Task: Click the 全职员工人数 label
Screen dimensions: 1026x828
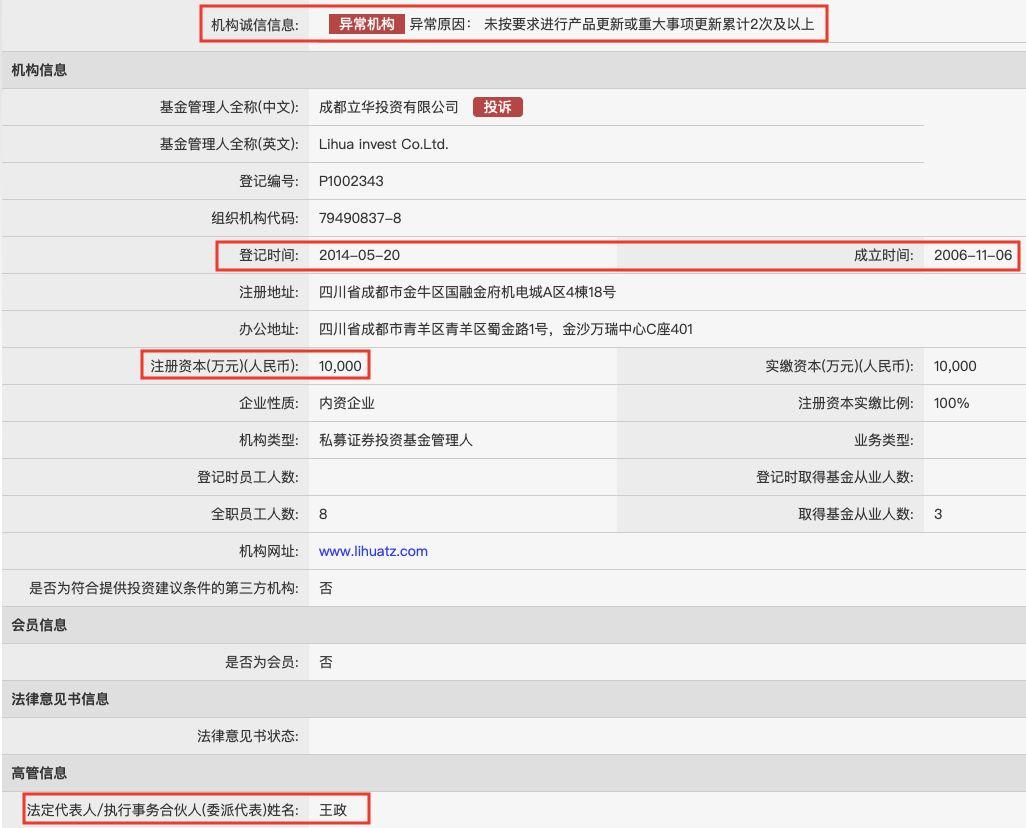Action: [255, 514]
